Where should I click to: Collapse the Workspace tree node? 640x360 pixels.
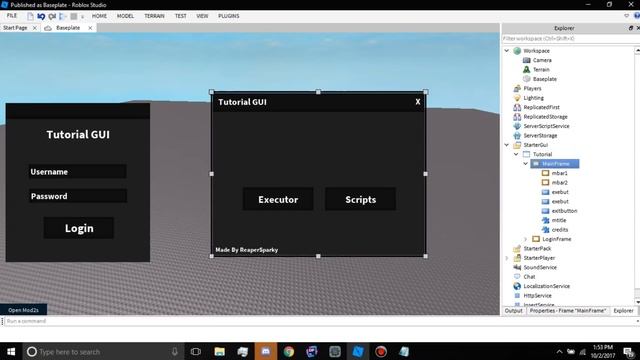507,51
